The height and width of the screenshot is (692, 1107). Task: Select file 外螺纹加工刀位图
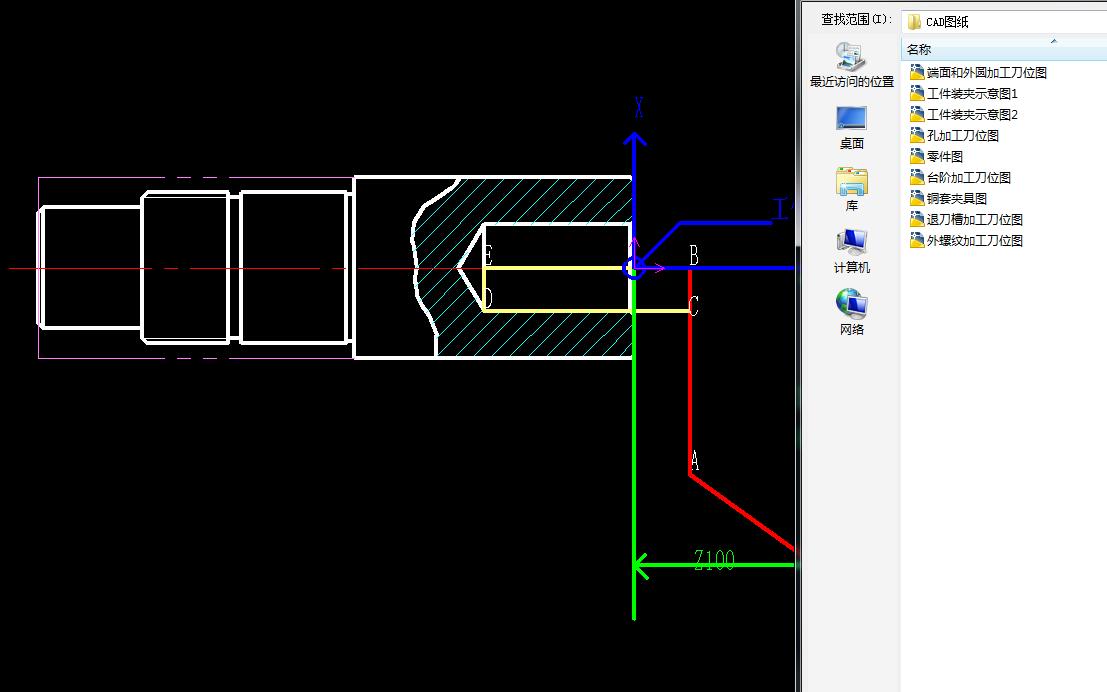(x=966, y=241)
